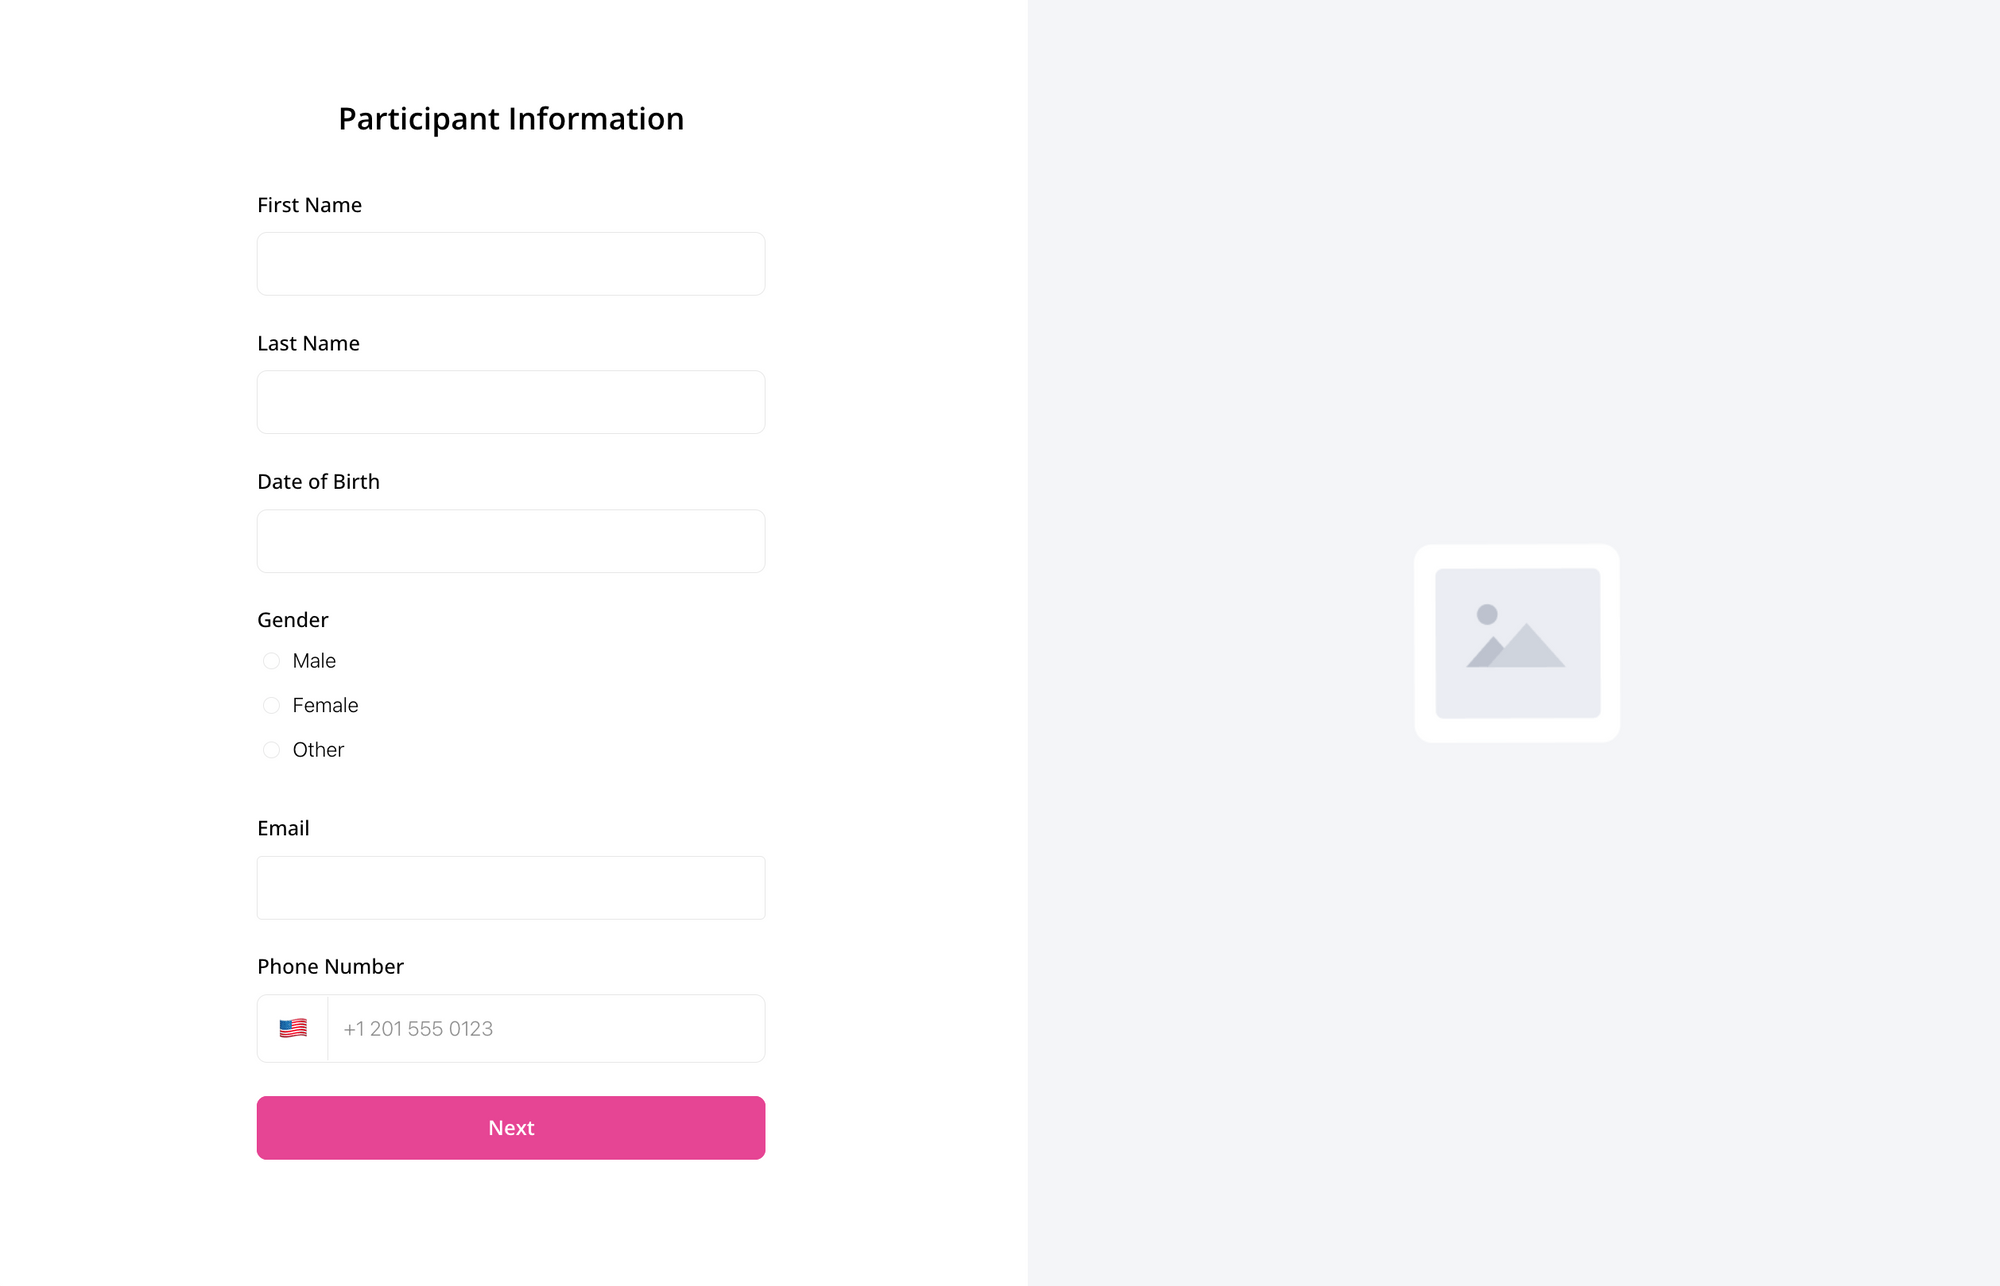Select the Male radio button circle
This screenshot has height=1286, width=2000.
(x=271, y=661)
